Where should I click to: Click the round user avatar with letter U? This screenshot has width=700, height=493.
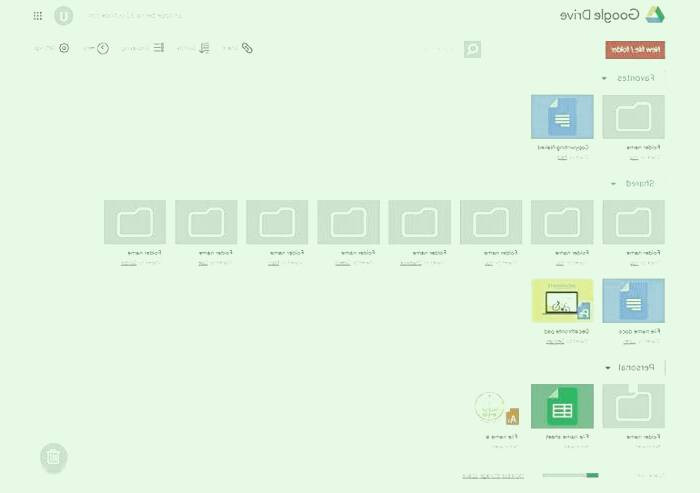tap(63, 16)
